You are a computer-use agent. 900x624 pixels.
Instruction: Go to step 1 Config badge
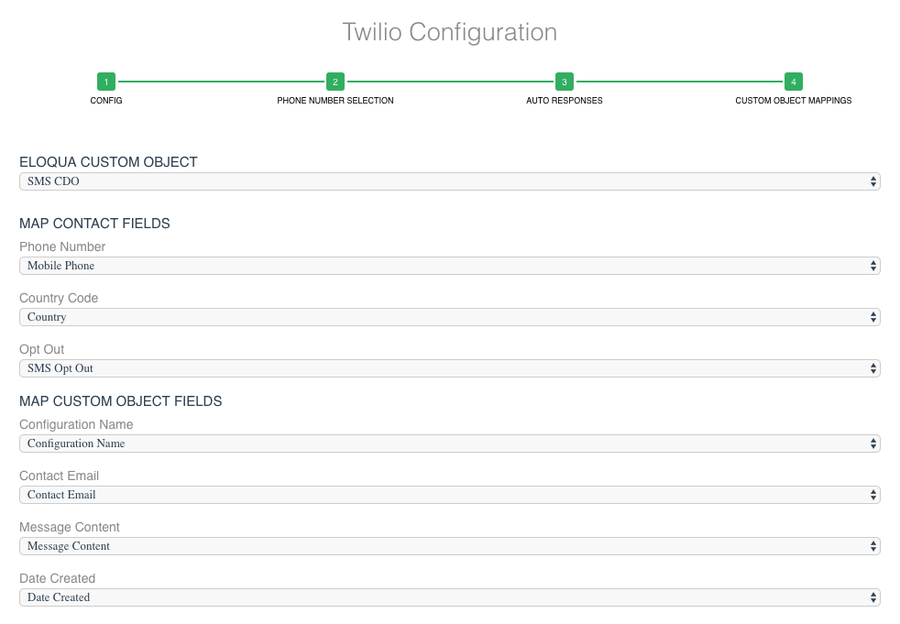(x=106, y=82)
